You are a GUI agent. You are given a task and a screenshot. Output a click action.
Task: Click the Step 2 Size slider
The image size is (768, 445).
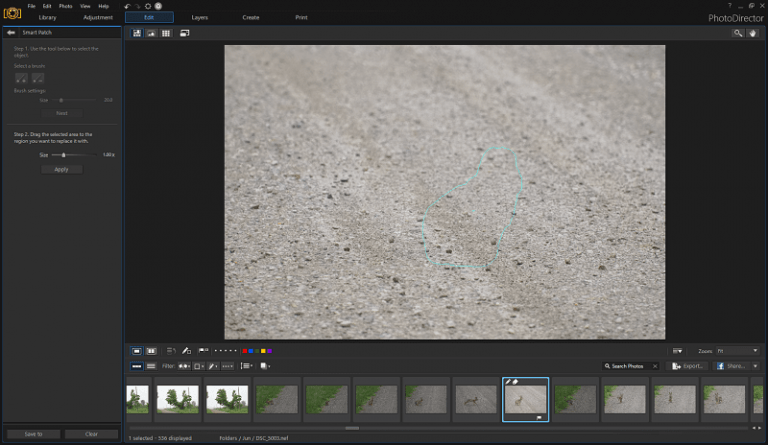[74, 155]
